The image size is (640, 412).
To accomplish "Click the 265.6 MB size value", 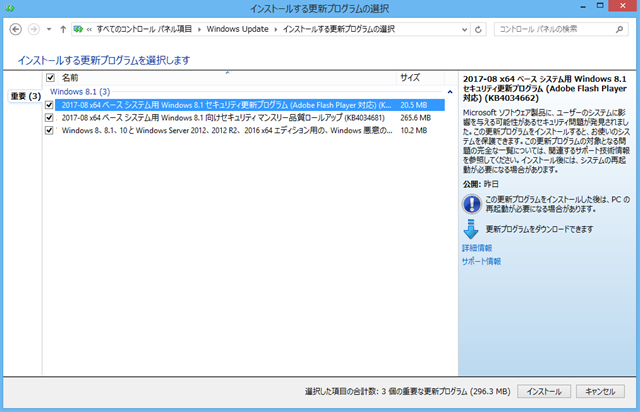I will (416, 118).
